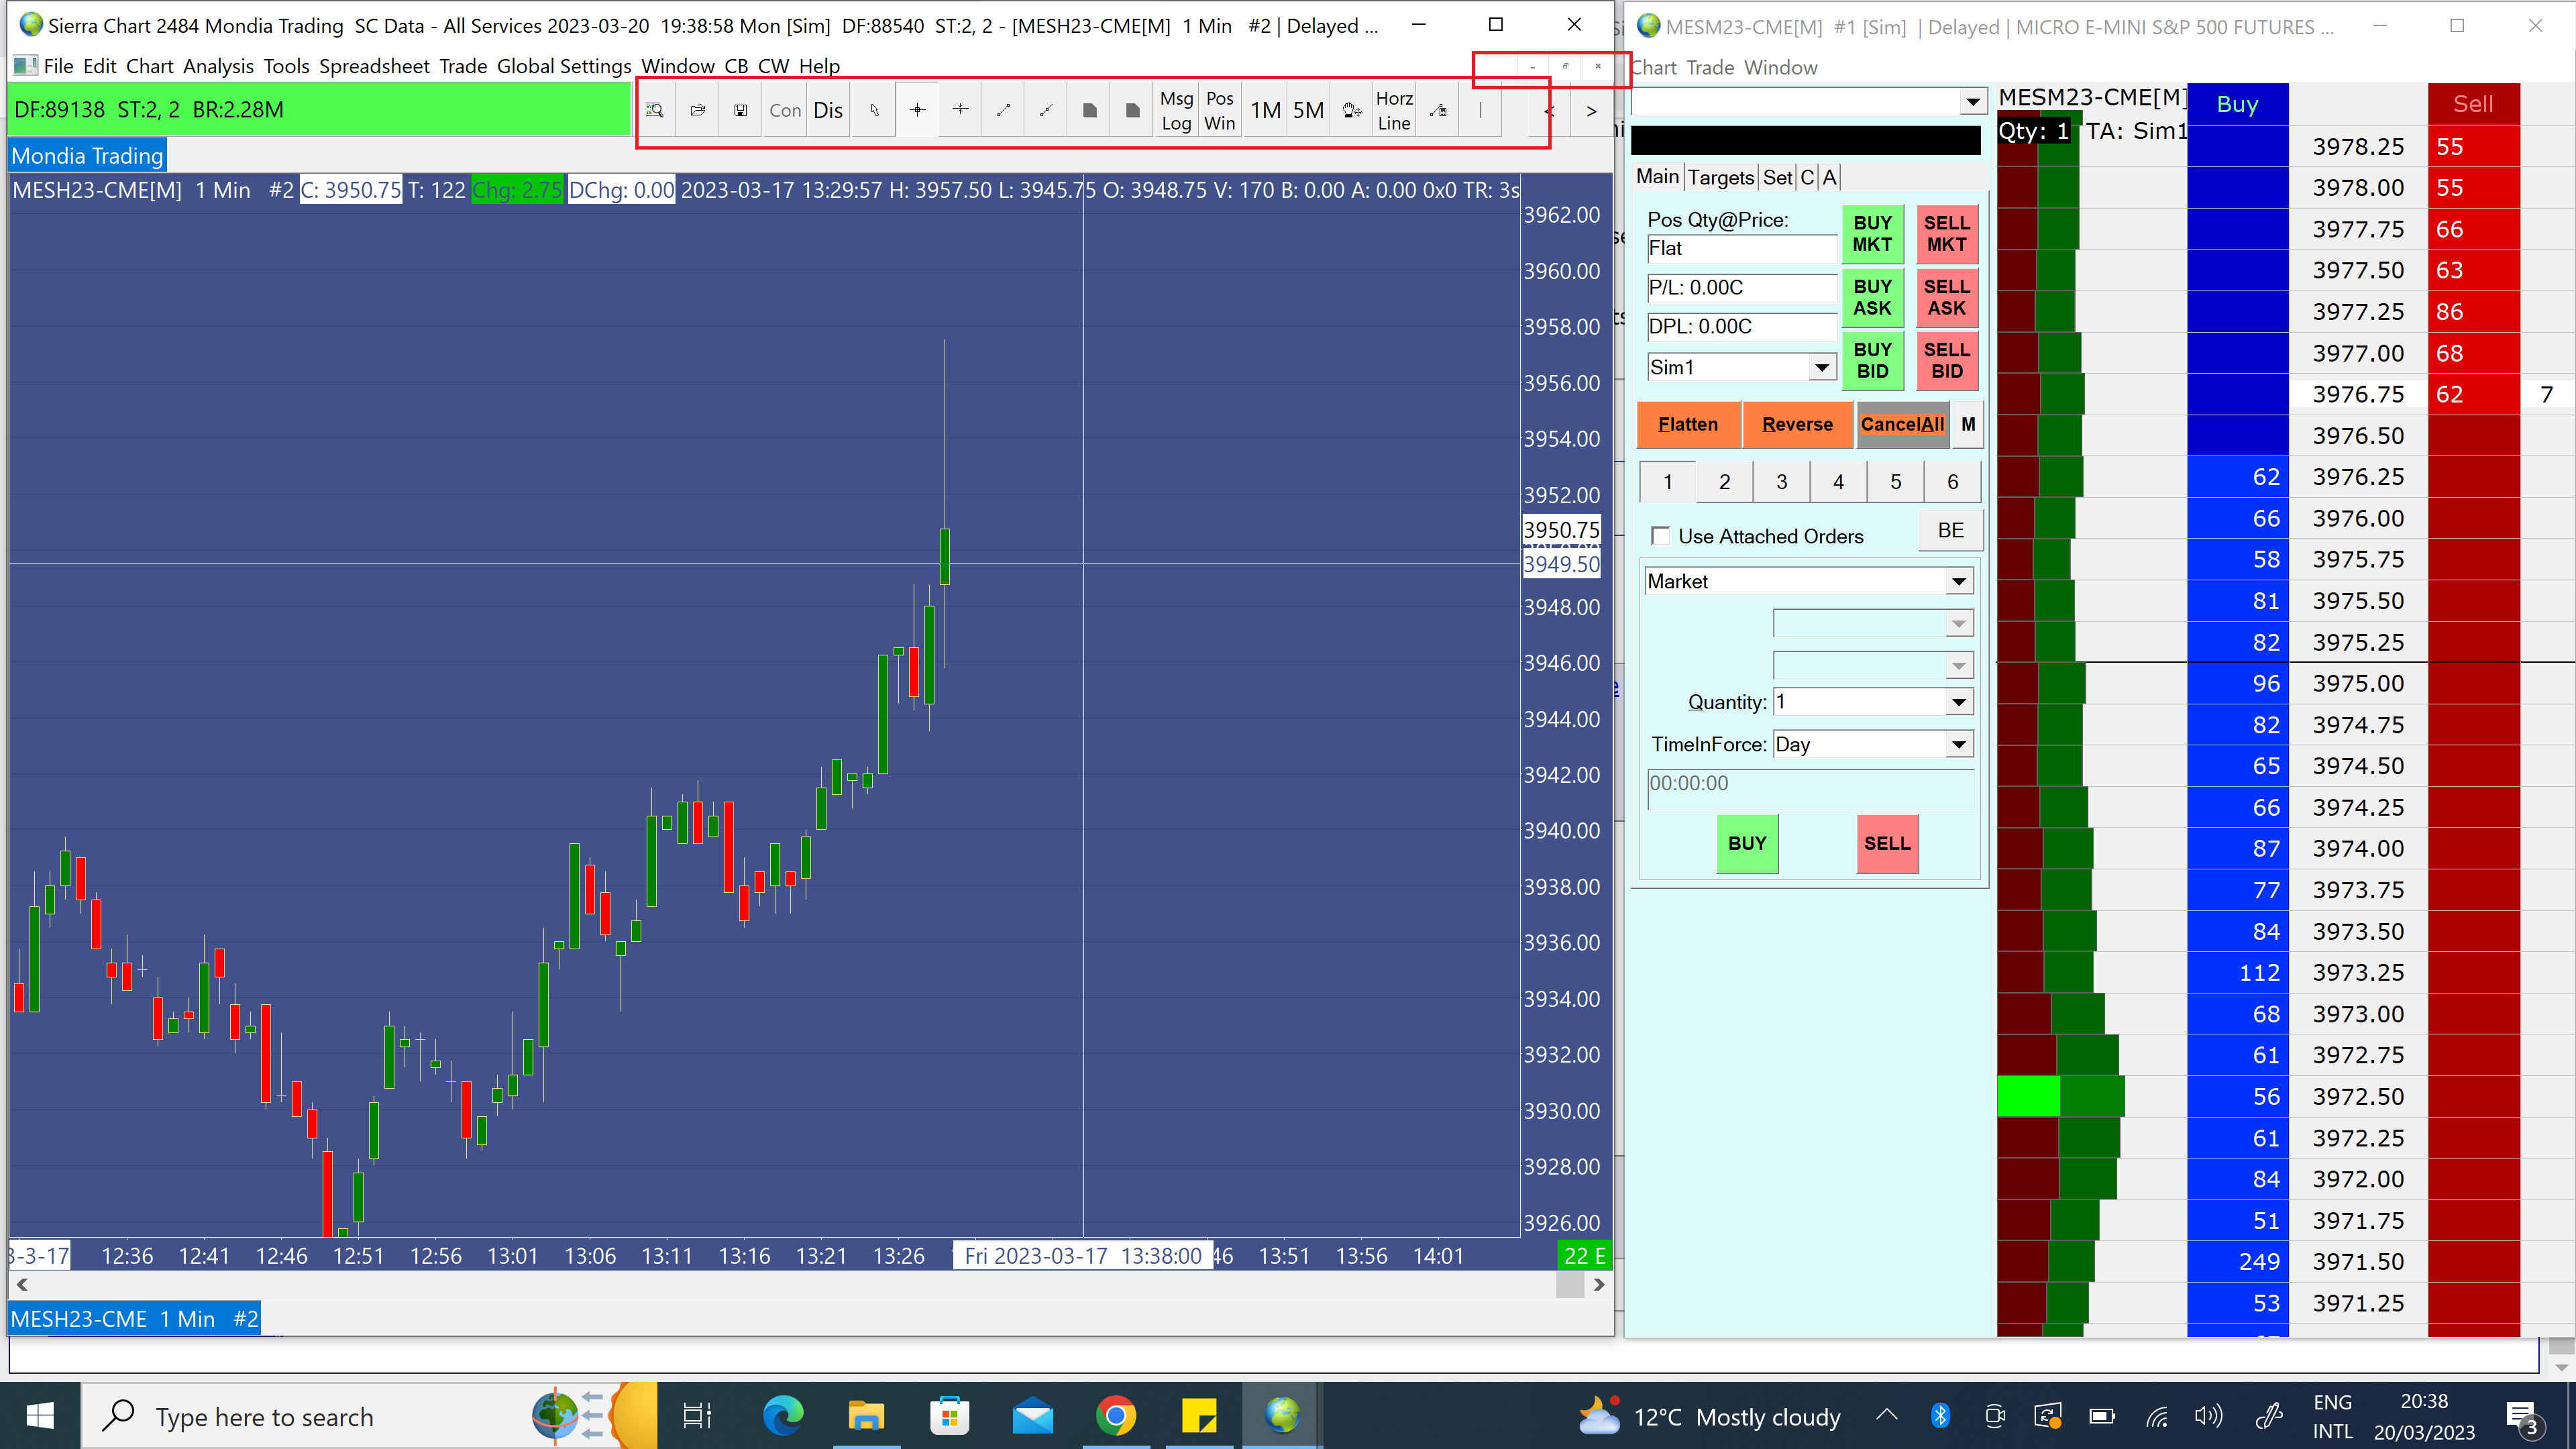Open the Global Settings menu
2576x1449 pixels.
(564, 66)
